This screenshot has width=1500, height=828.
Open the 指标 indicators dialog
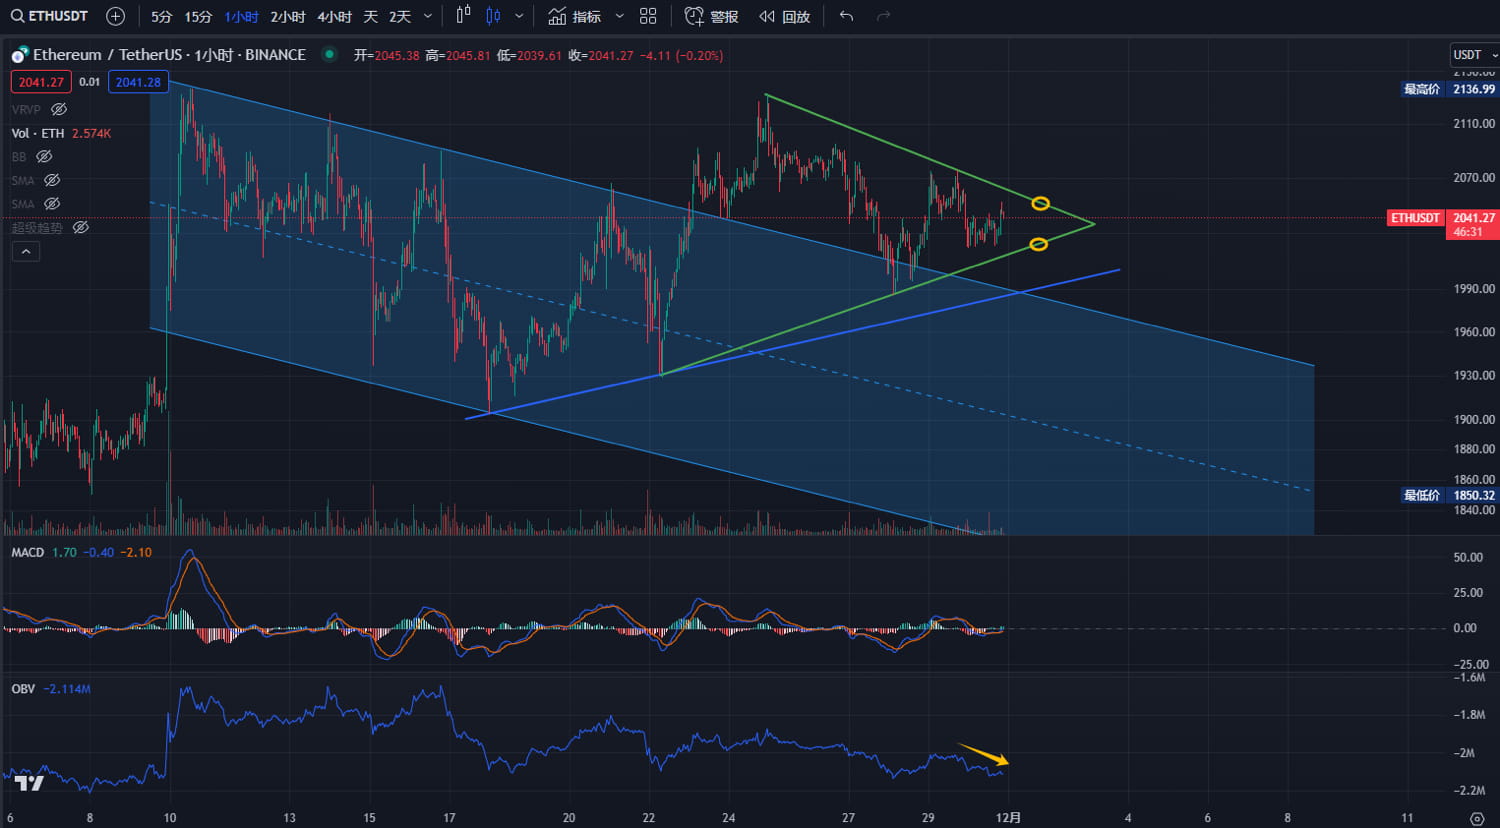point(586,17)
